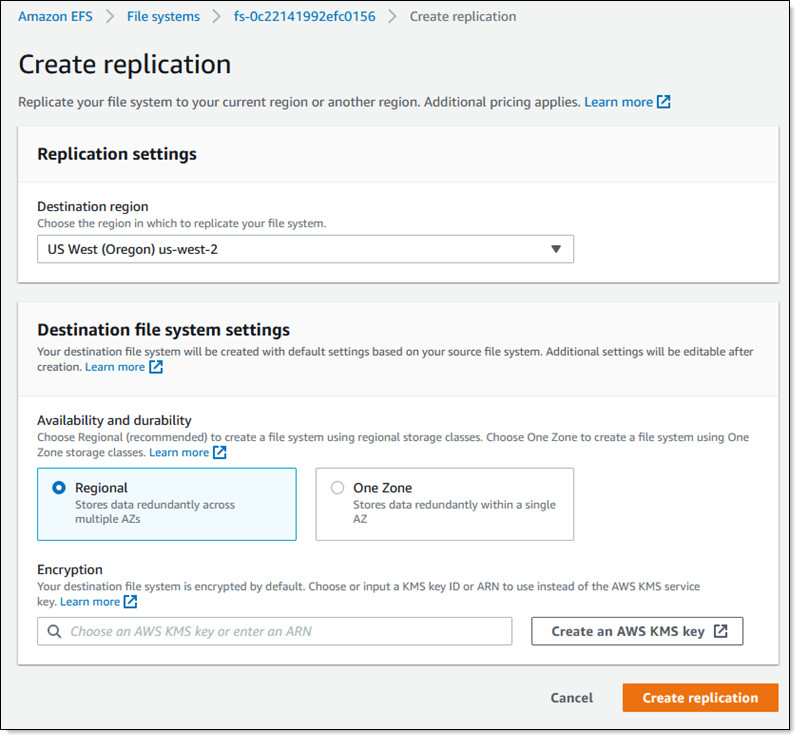Click the search magnifier in KMS key field

point(55,632)
